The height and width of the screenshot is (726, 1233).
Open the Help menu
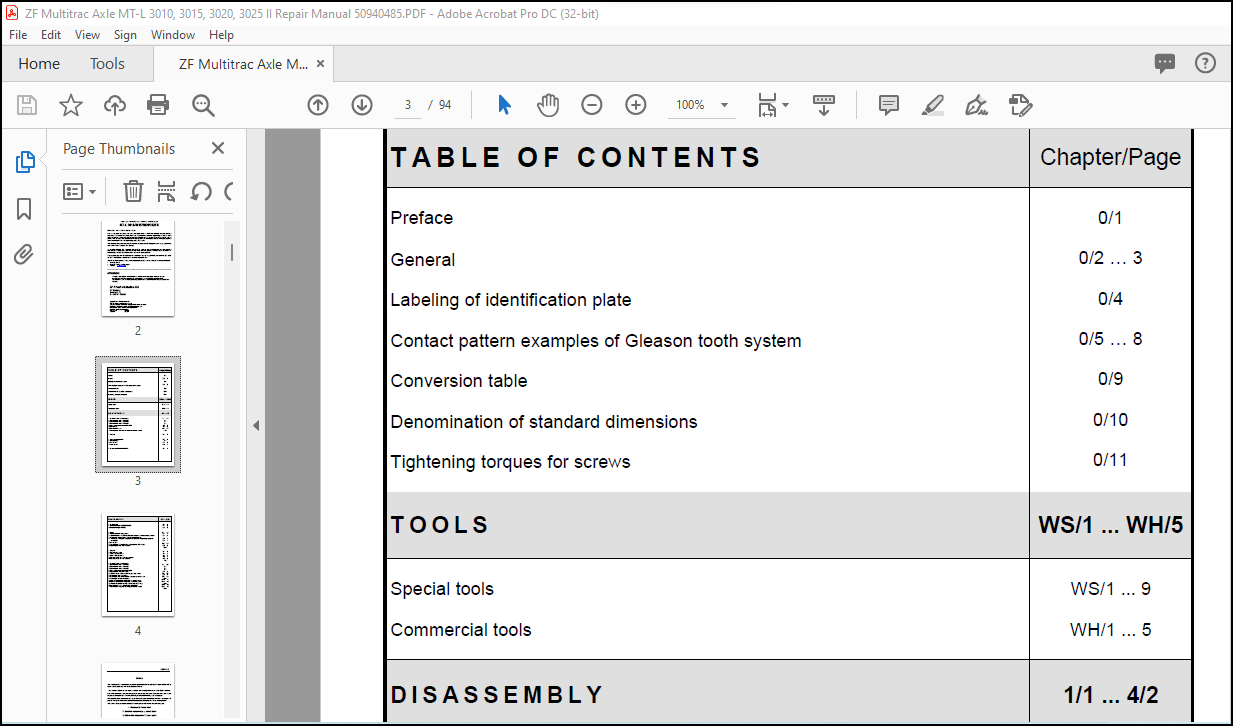coord(221,34)
